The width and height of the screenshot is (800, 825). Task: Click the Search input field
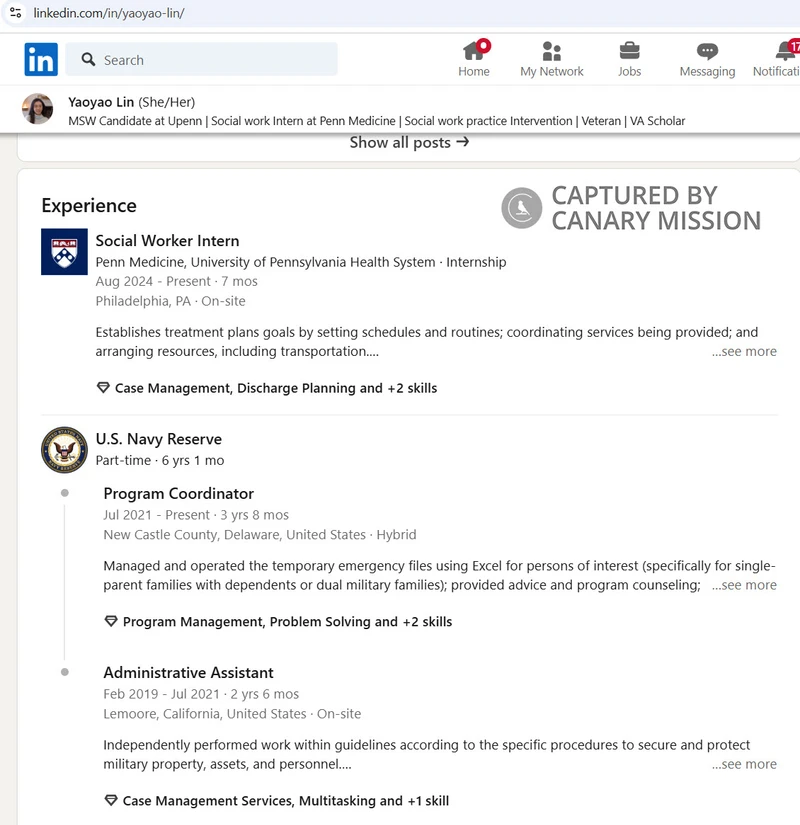202,59
